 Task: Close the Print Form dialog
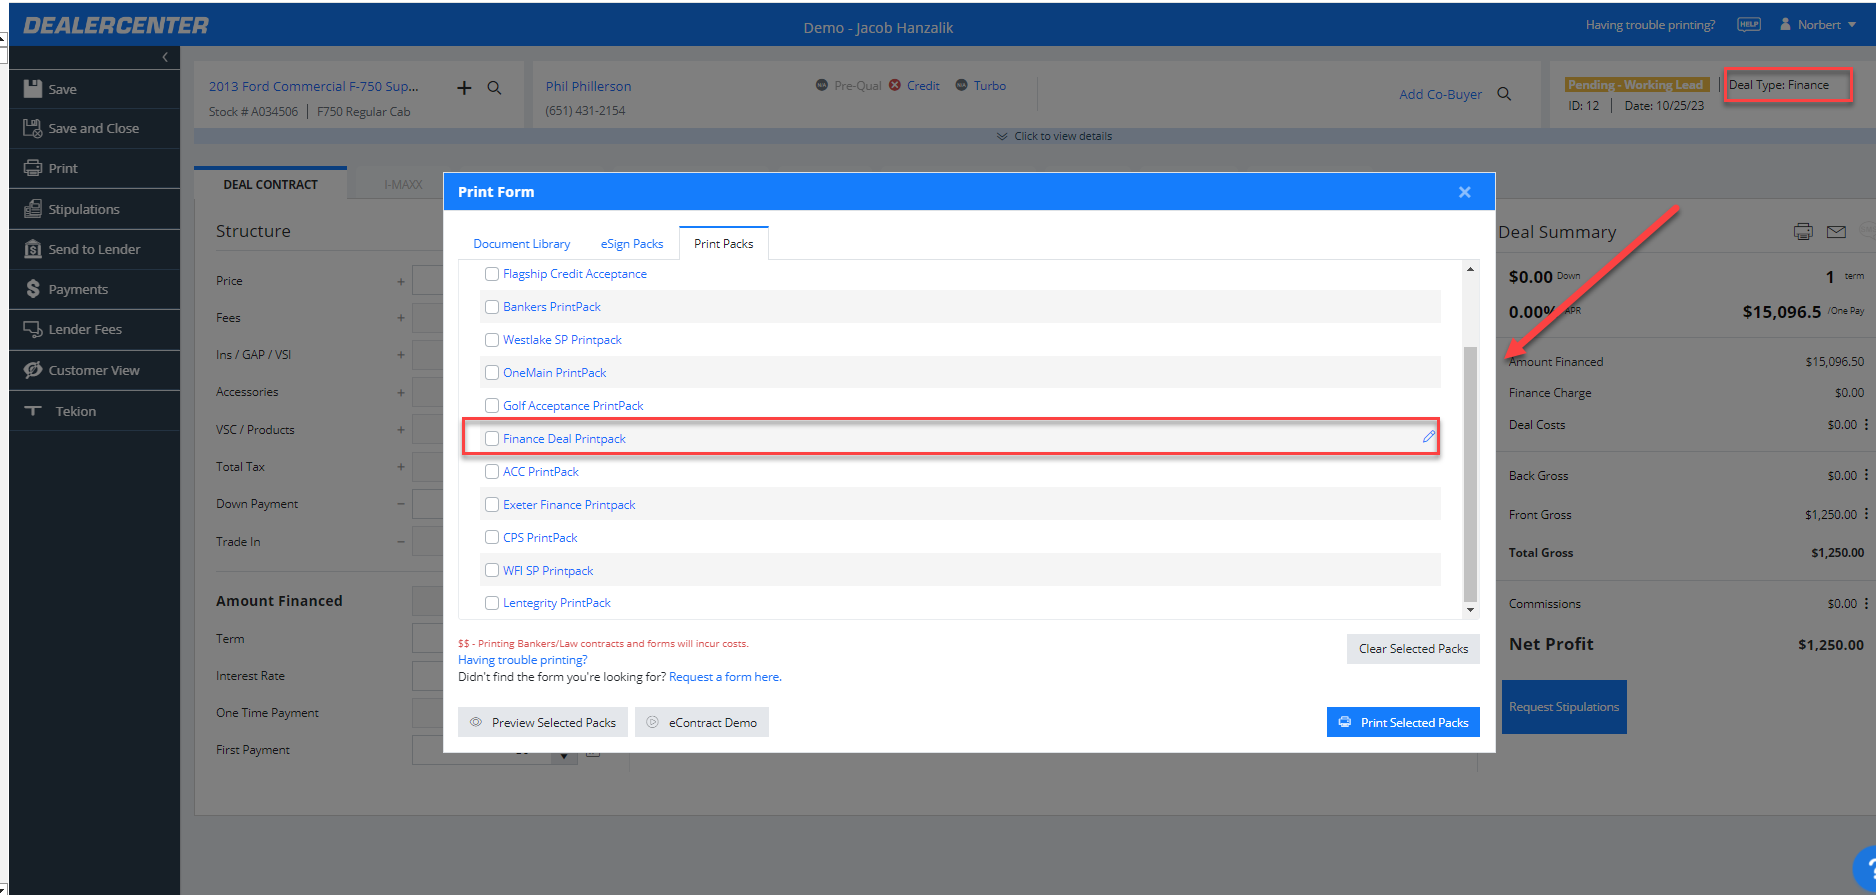1464,192
